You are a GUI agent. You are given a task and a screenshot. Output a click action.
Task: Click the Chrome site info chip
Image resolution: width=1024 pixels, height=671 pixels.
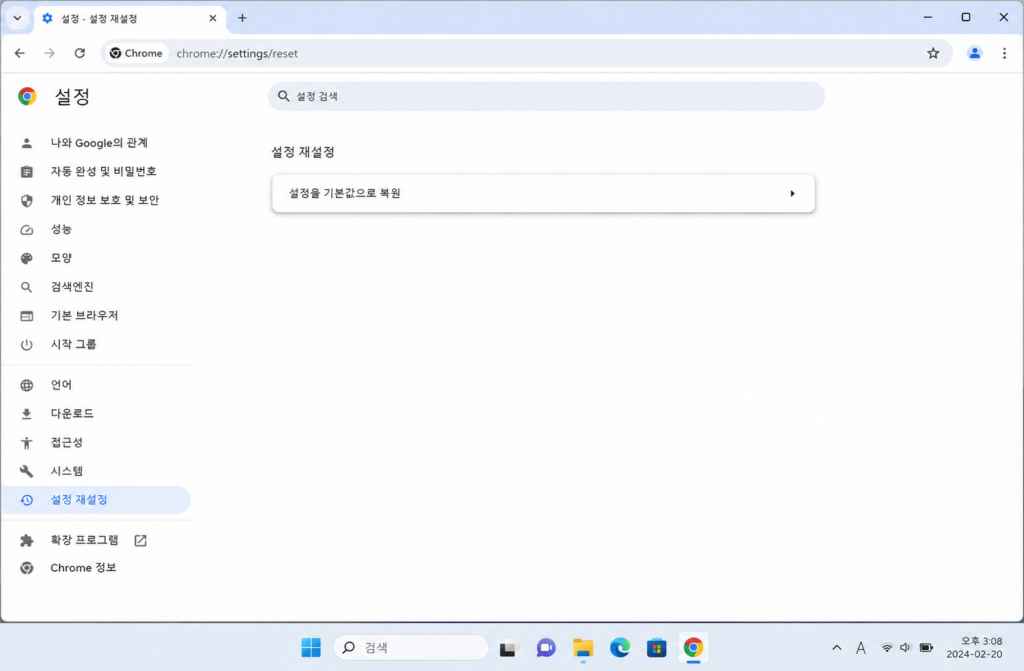coord(136,54)
